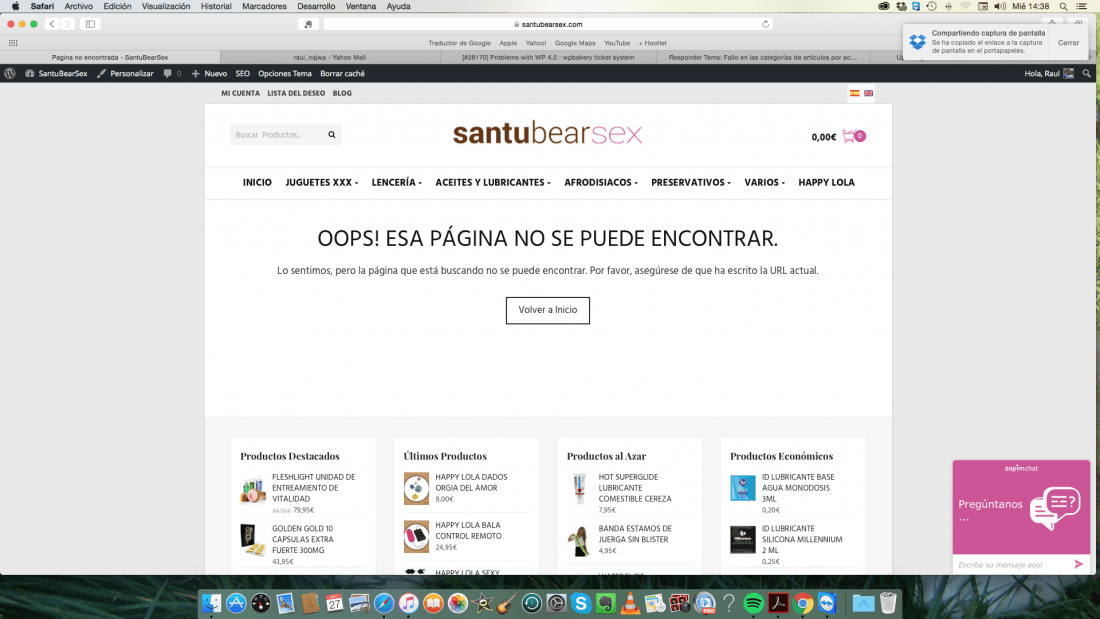Click the Safari reload page icon
Screen dimensions: 1100x619
(765, 24)
